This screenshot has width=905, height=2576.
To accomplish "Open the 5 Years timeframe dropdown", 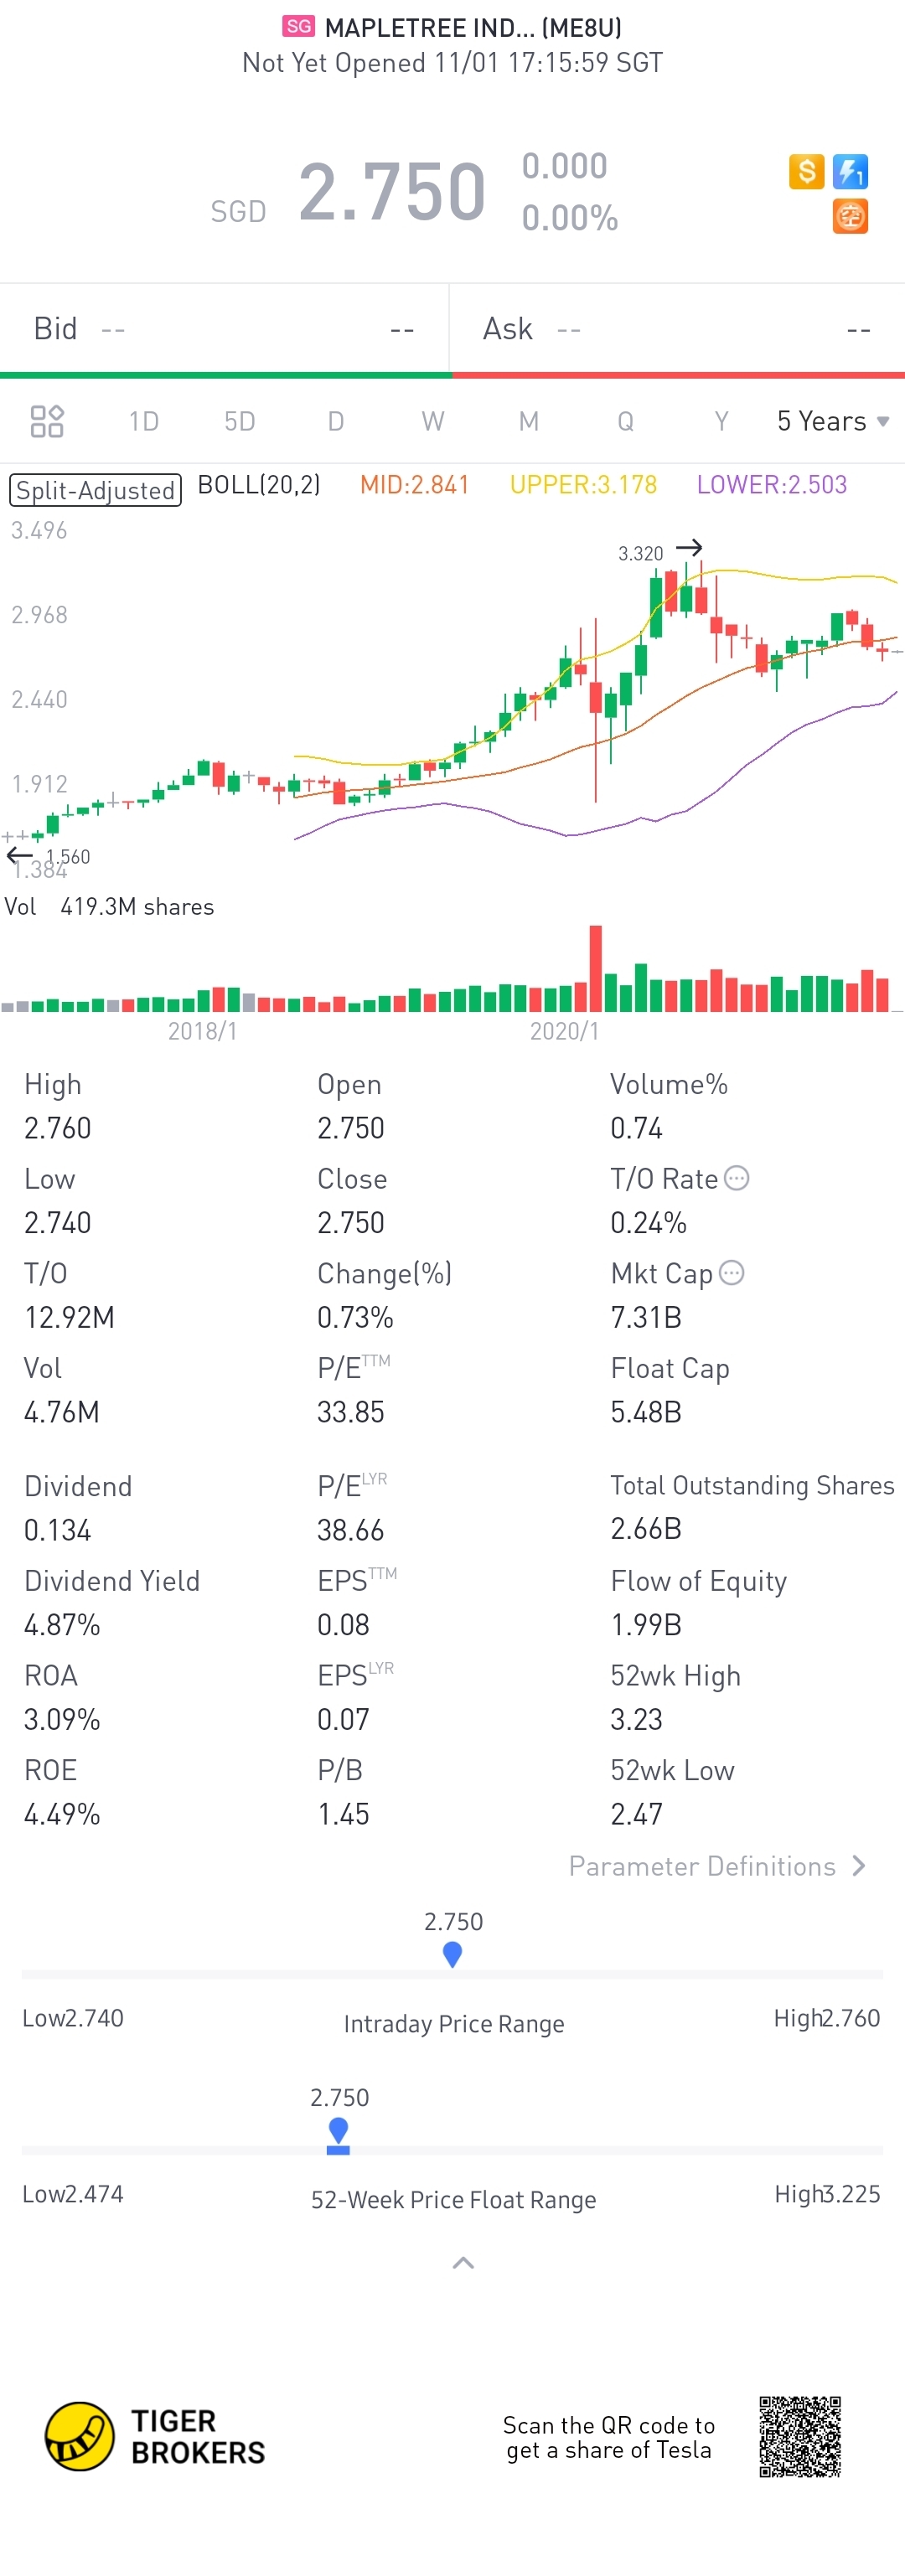I will coord(832,421).
